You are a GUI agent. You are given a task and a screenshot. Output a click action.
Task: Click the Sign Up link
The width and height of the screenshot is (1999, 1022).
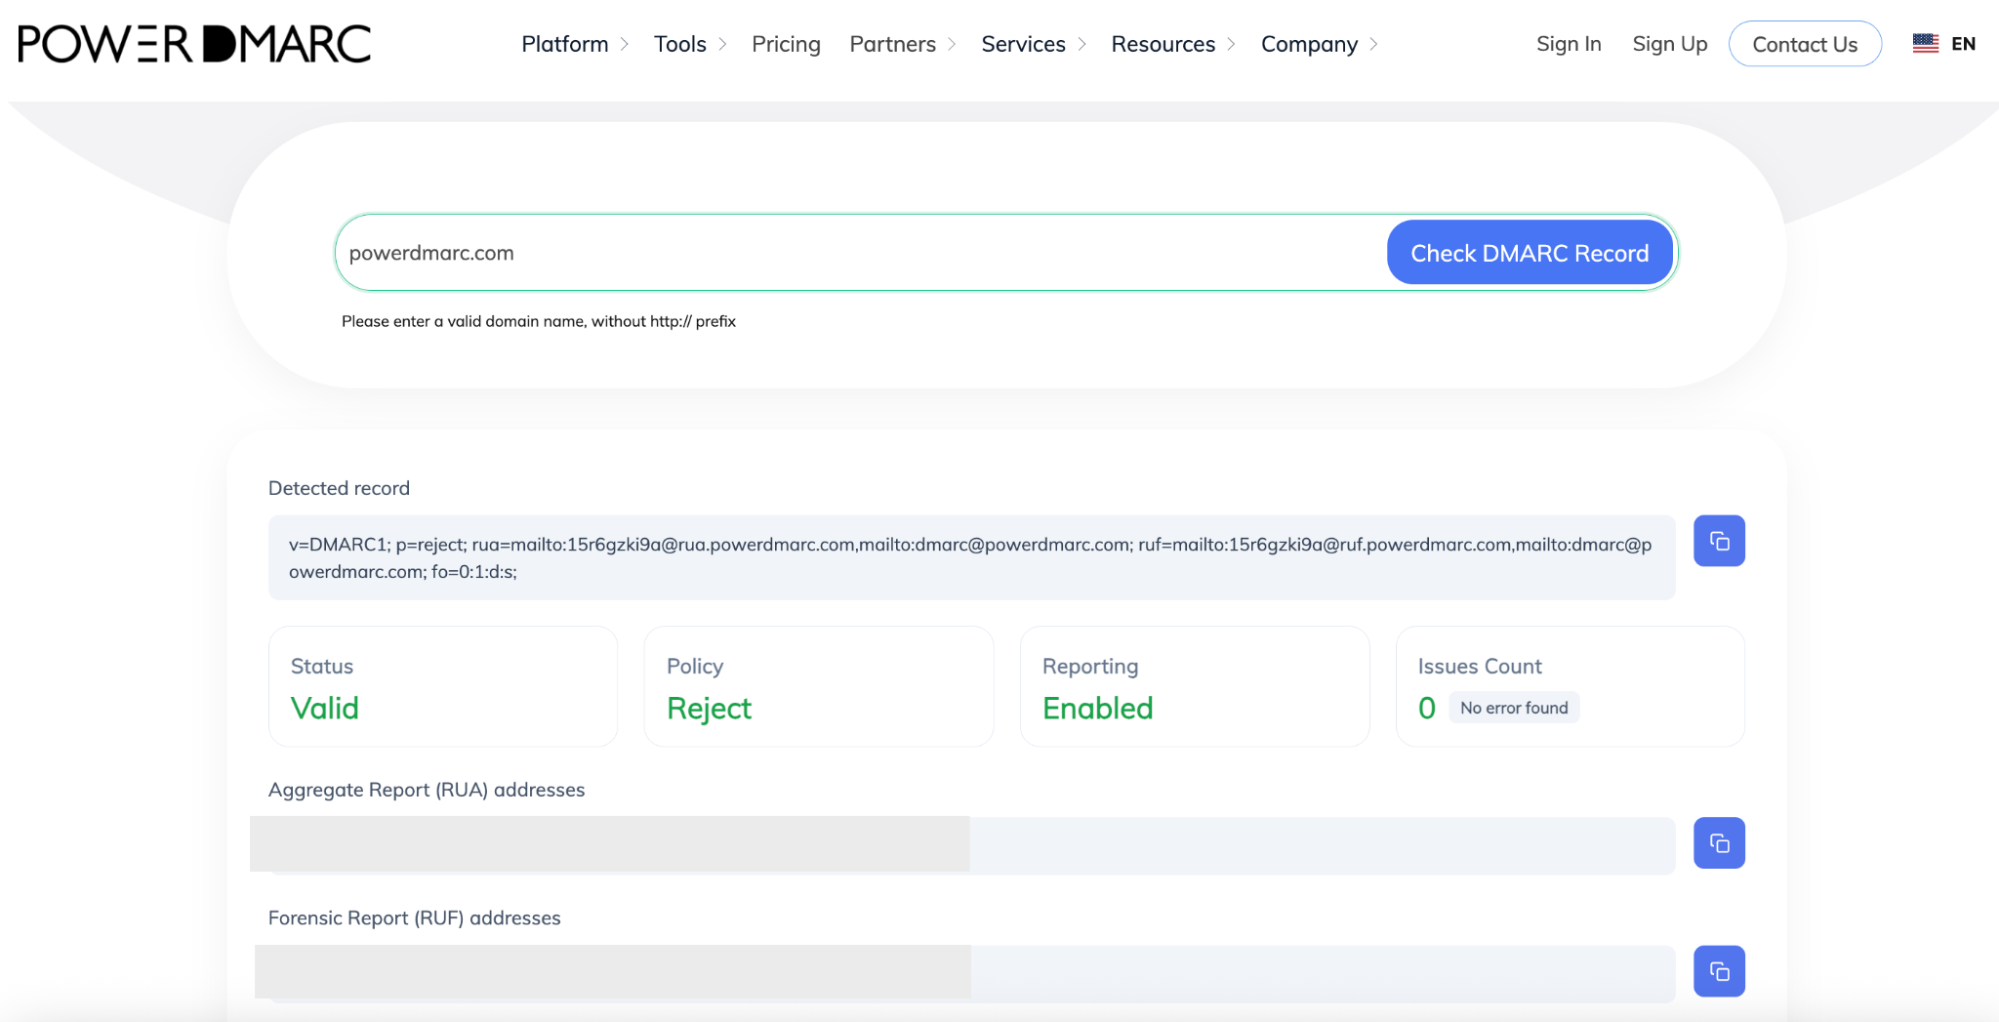click(x=1669, y=44)
